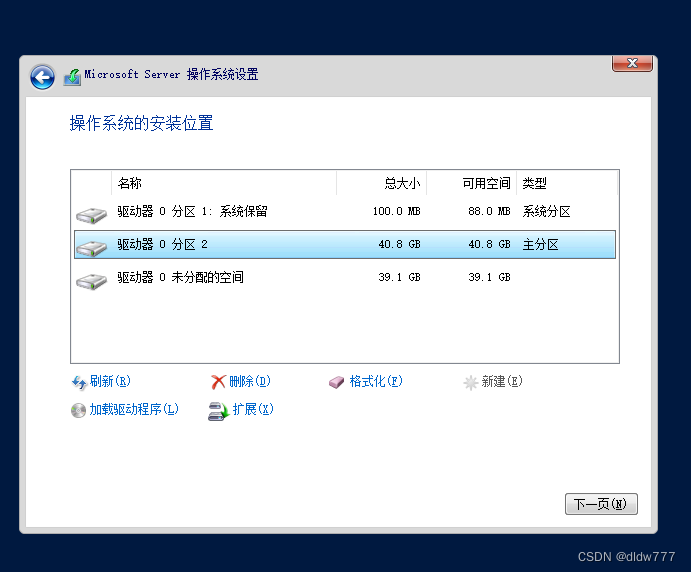The image size is (691, 572).
Task: Sort by the 名称 column header
Action: 224,183
